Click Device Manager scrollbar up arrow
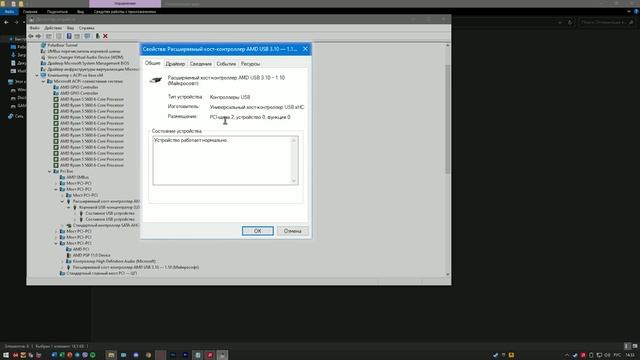 [448, 45]
